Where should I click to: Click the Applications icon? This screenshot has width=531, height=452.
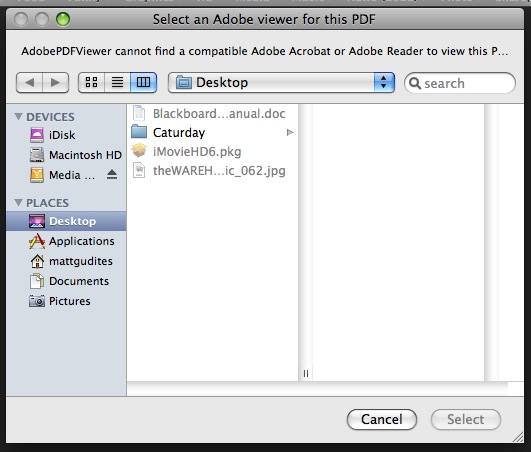point(37,241)
